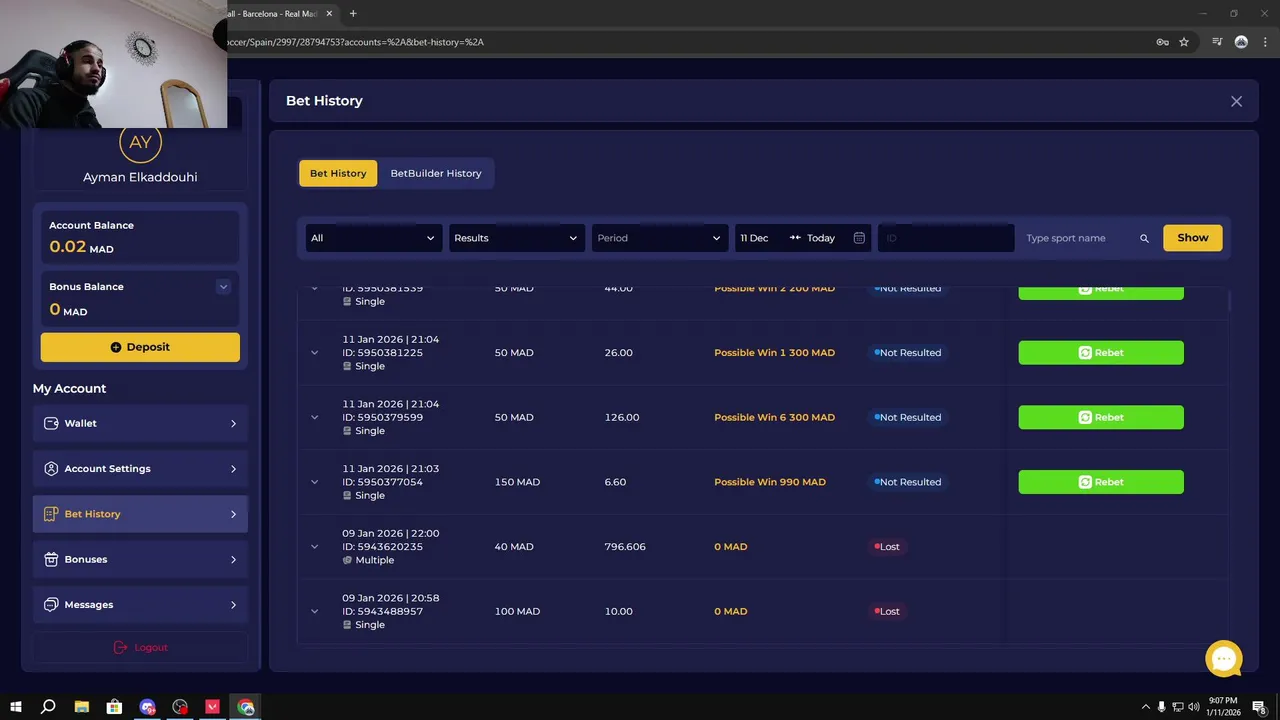Click the search magnifier in sport name field
Viewport: 1280px width, 720px height.
click(x=1144, y=238)
